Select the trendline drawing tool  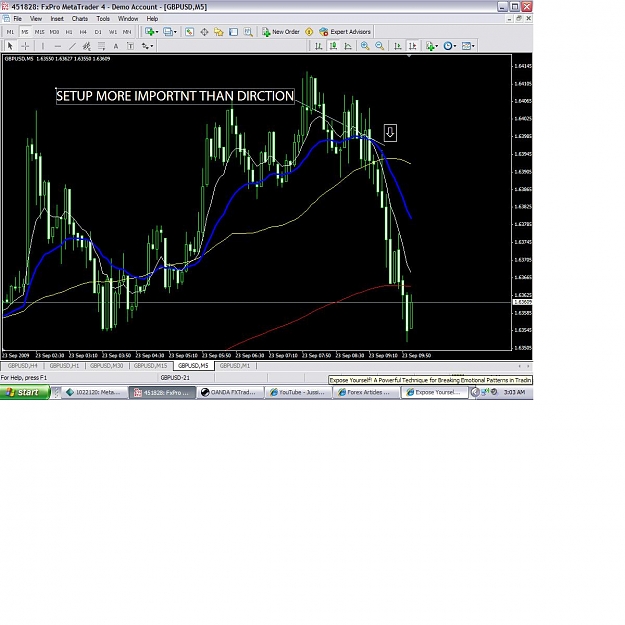point(72,46)
